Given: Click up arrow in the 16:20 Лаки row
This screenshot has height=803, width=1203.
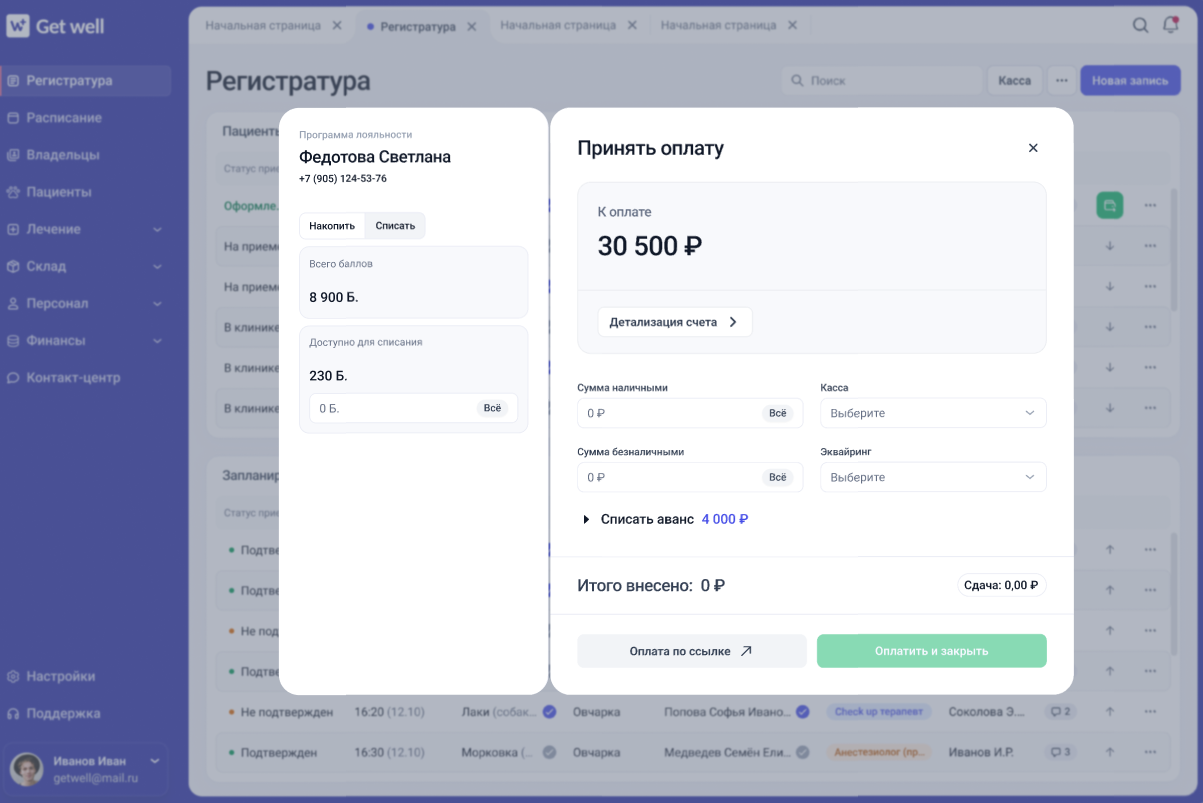Looking at the screenshot, I should [1109, 712].
